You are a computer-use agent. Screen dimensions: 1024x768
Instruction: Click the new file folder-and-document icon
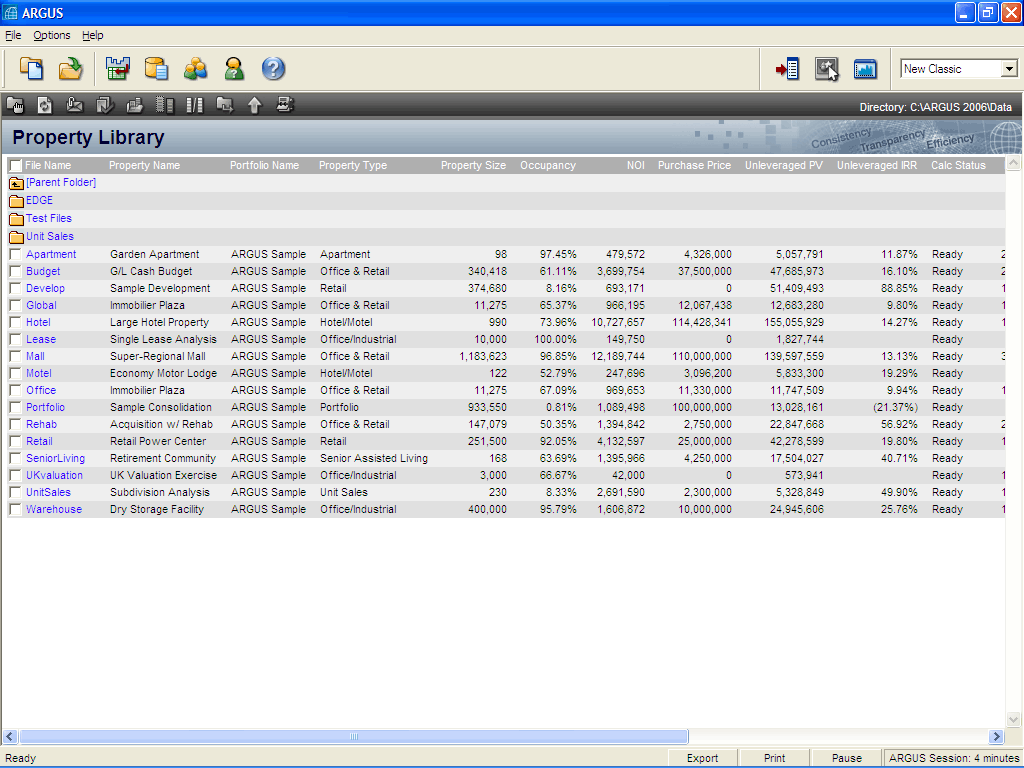point(31,69)
